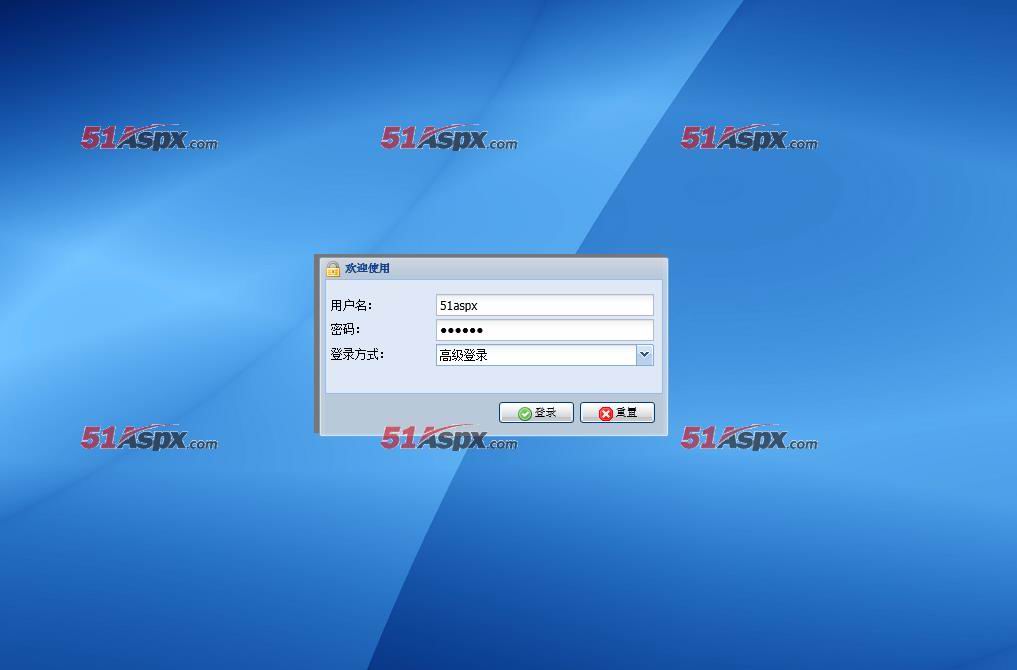Click the 登录 login button
This screenshot has width=1017, height=670.
536,413
